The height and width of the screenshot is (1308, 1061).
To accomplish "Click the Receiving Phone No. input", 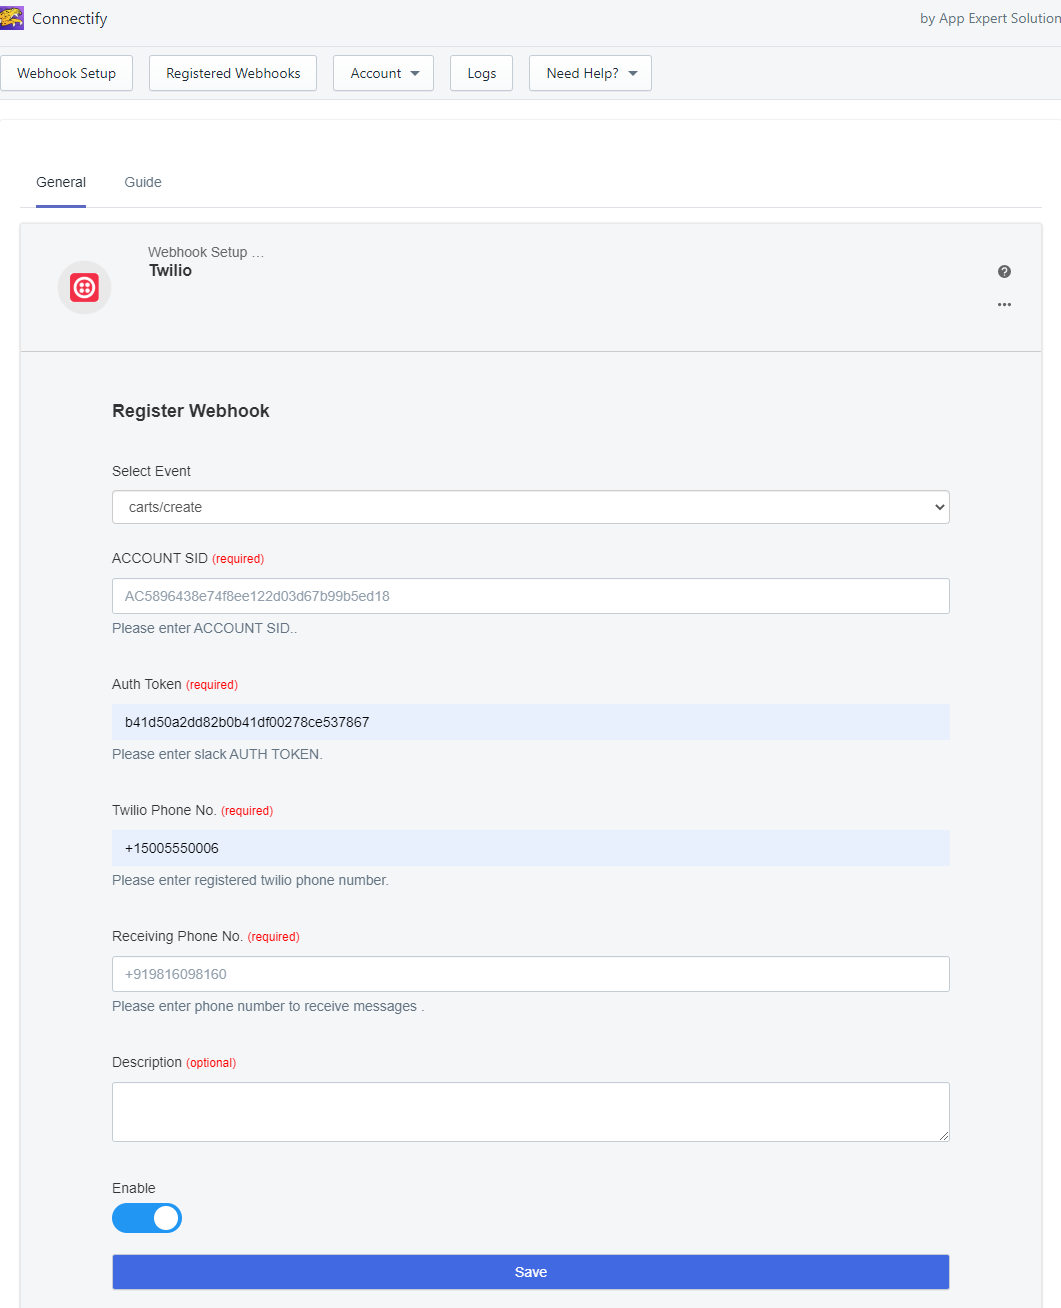I will (x=531, y=974).
